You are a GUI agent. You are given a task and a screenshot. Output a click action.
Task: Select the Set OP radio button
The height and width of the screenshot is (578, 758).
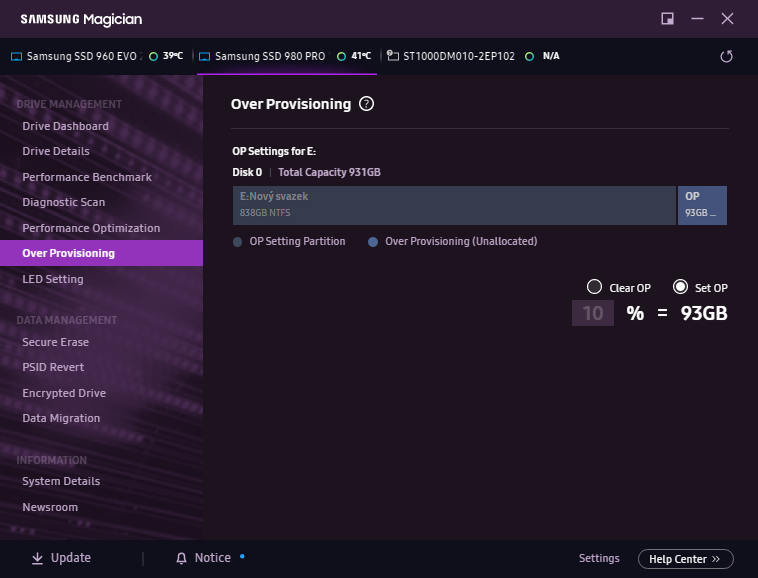coord(680,287)
